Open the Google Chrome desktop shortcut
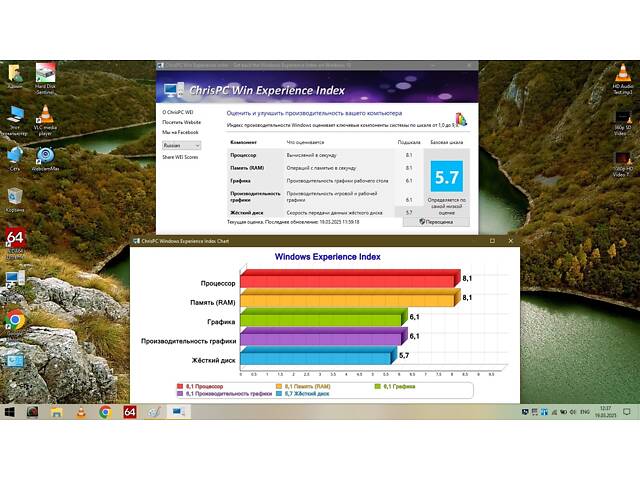Viewport: 640px width, 480px height. (15, 322)
